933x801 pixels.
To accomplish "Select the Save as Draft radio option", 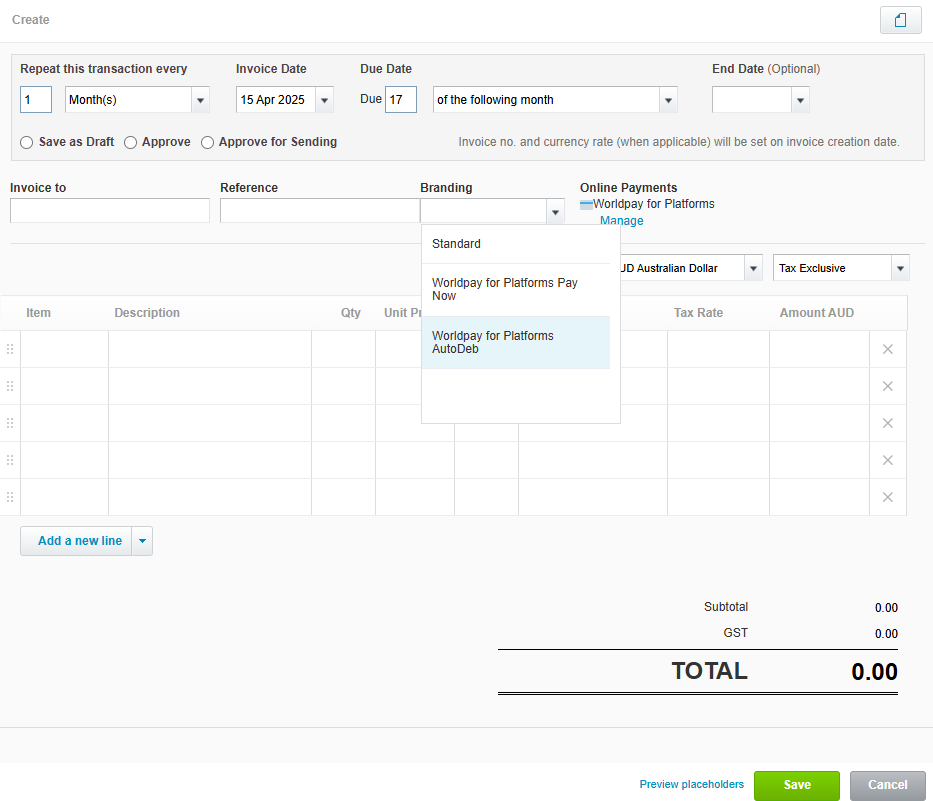I will point(27,142).
